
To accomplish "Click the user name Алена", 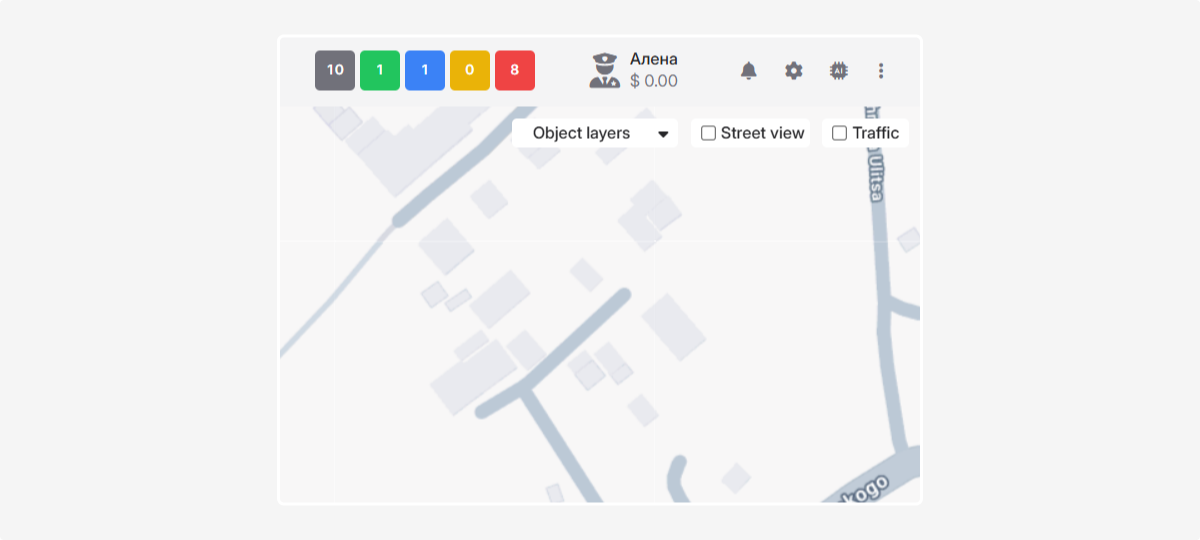I will (654, 59).
